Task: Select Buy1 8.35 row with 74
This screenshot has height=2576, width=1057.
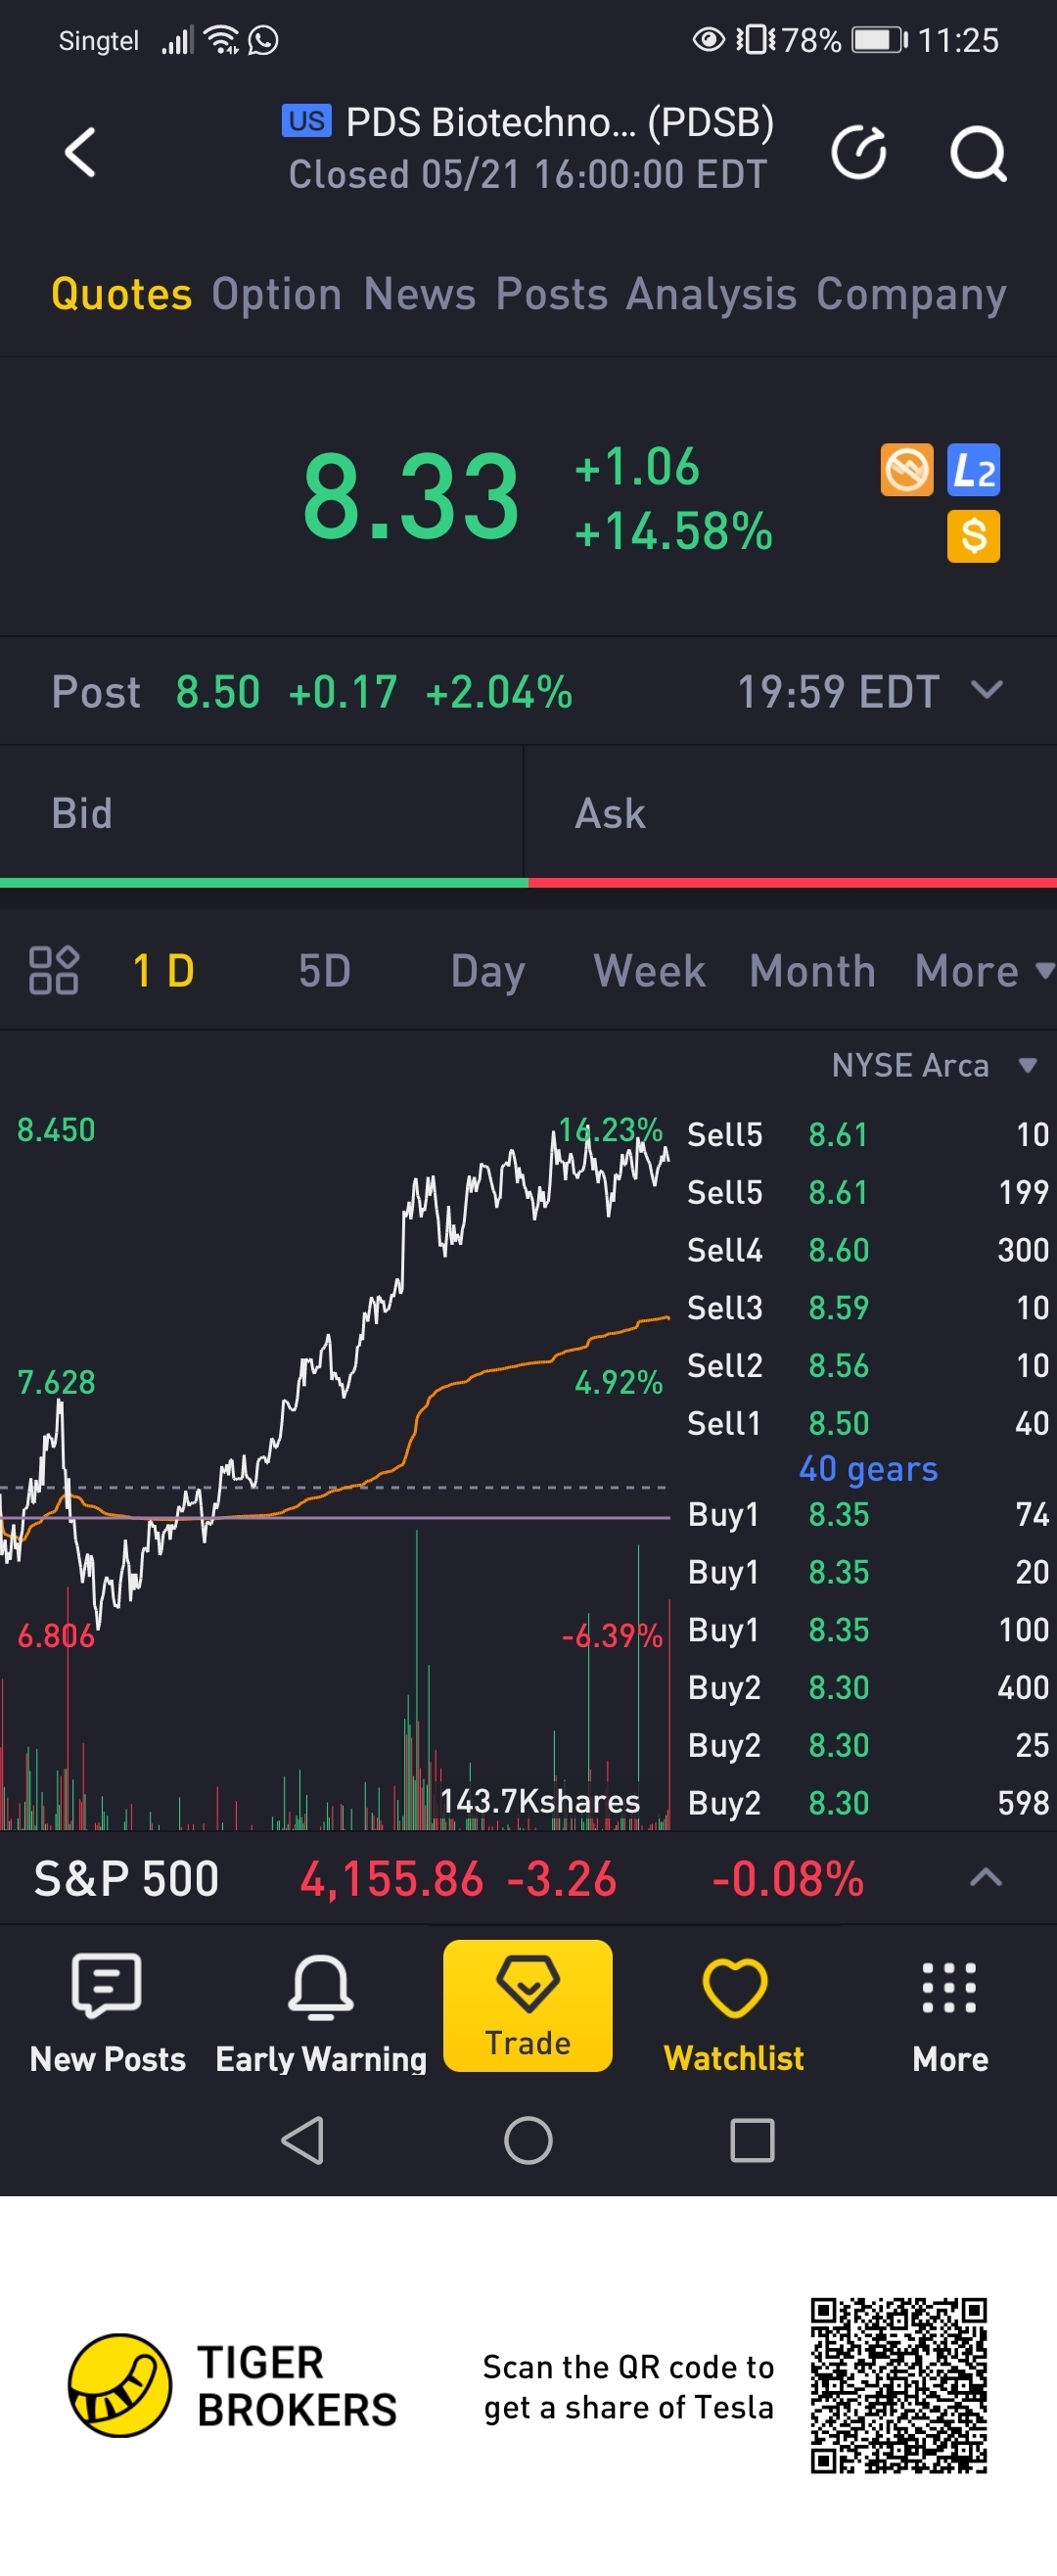Action: (868, 1514)
